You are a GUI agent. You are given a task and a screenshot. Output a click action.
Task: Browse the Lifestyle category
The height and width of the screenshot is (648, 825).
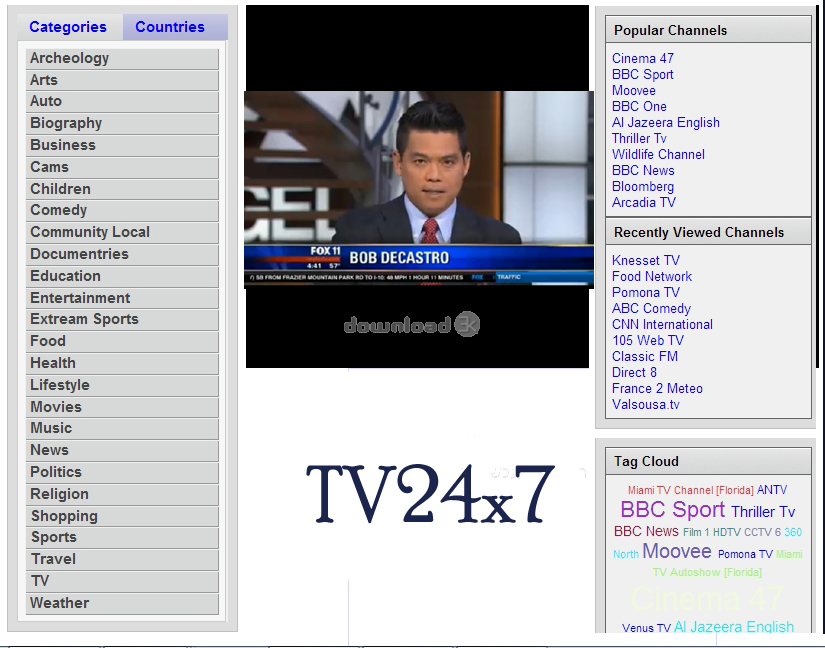[122, 386]
